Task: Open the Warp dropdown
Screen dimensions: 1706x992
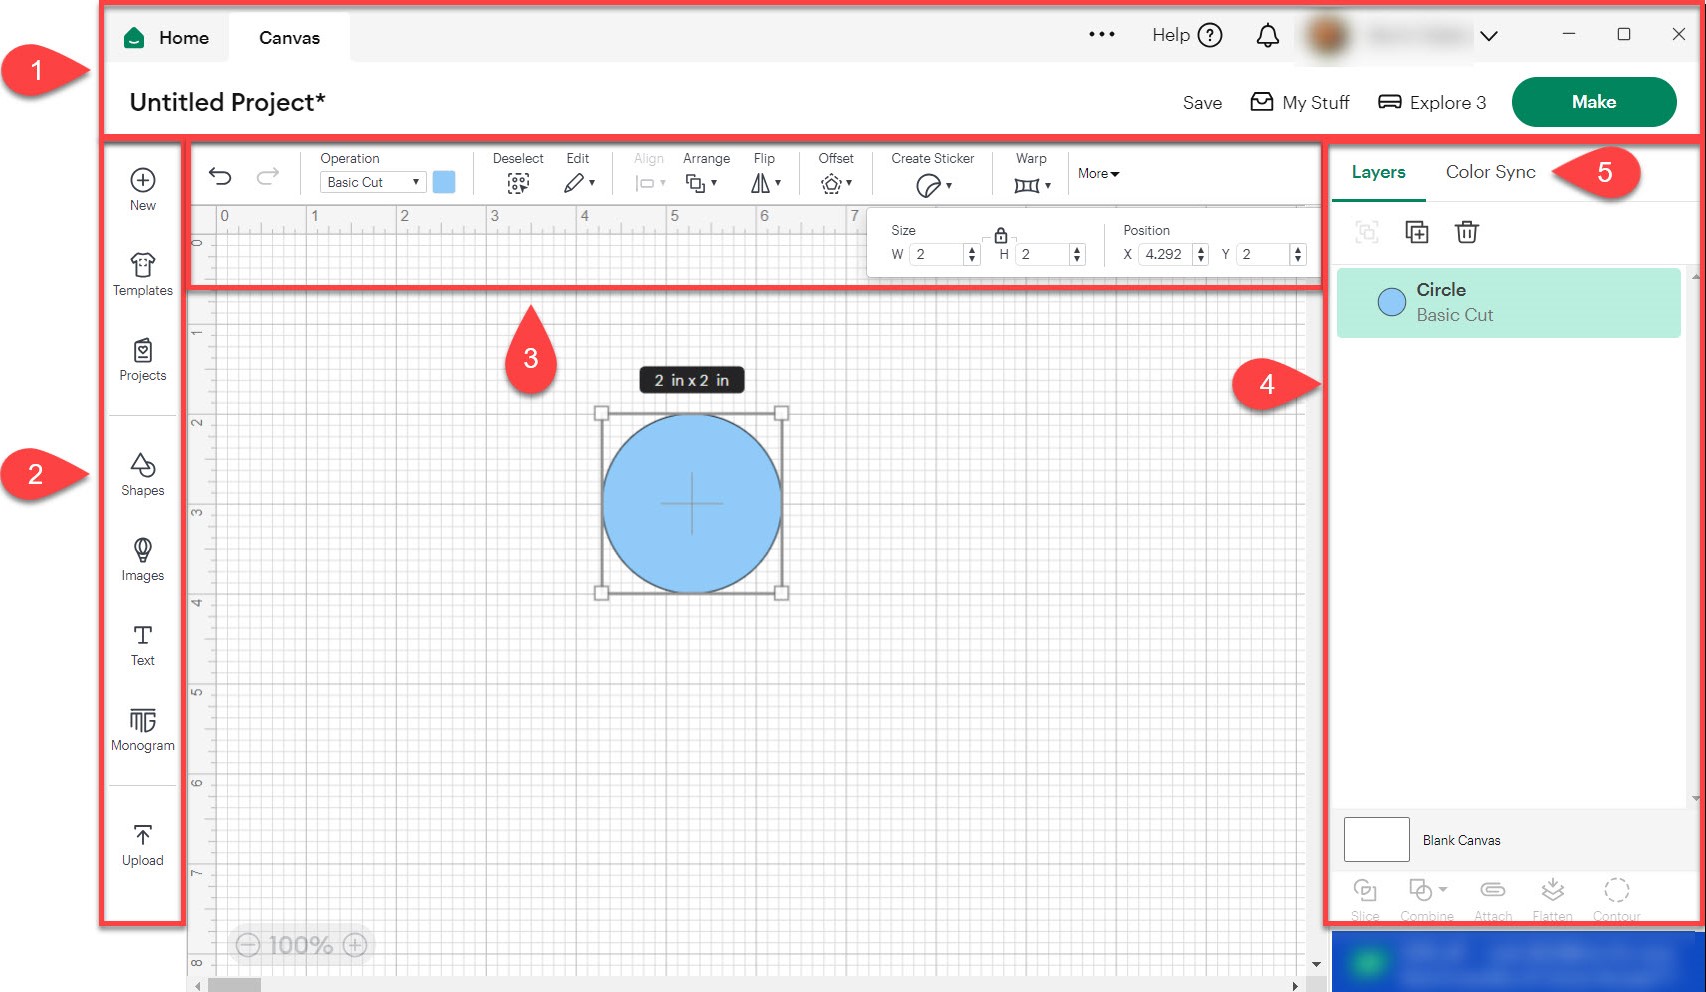Action: (x=1032, y=185)
